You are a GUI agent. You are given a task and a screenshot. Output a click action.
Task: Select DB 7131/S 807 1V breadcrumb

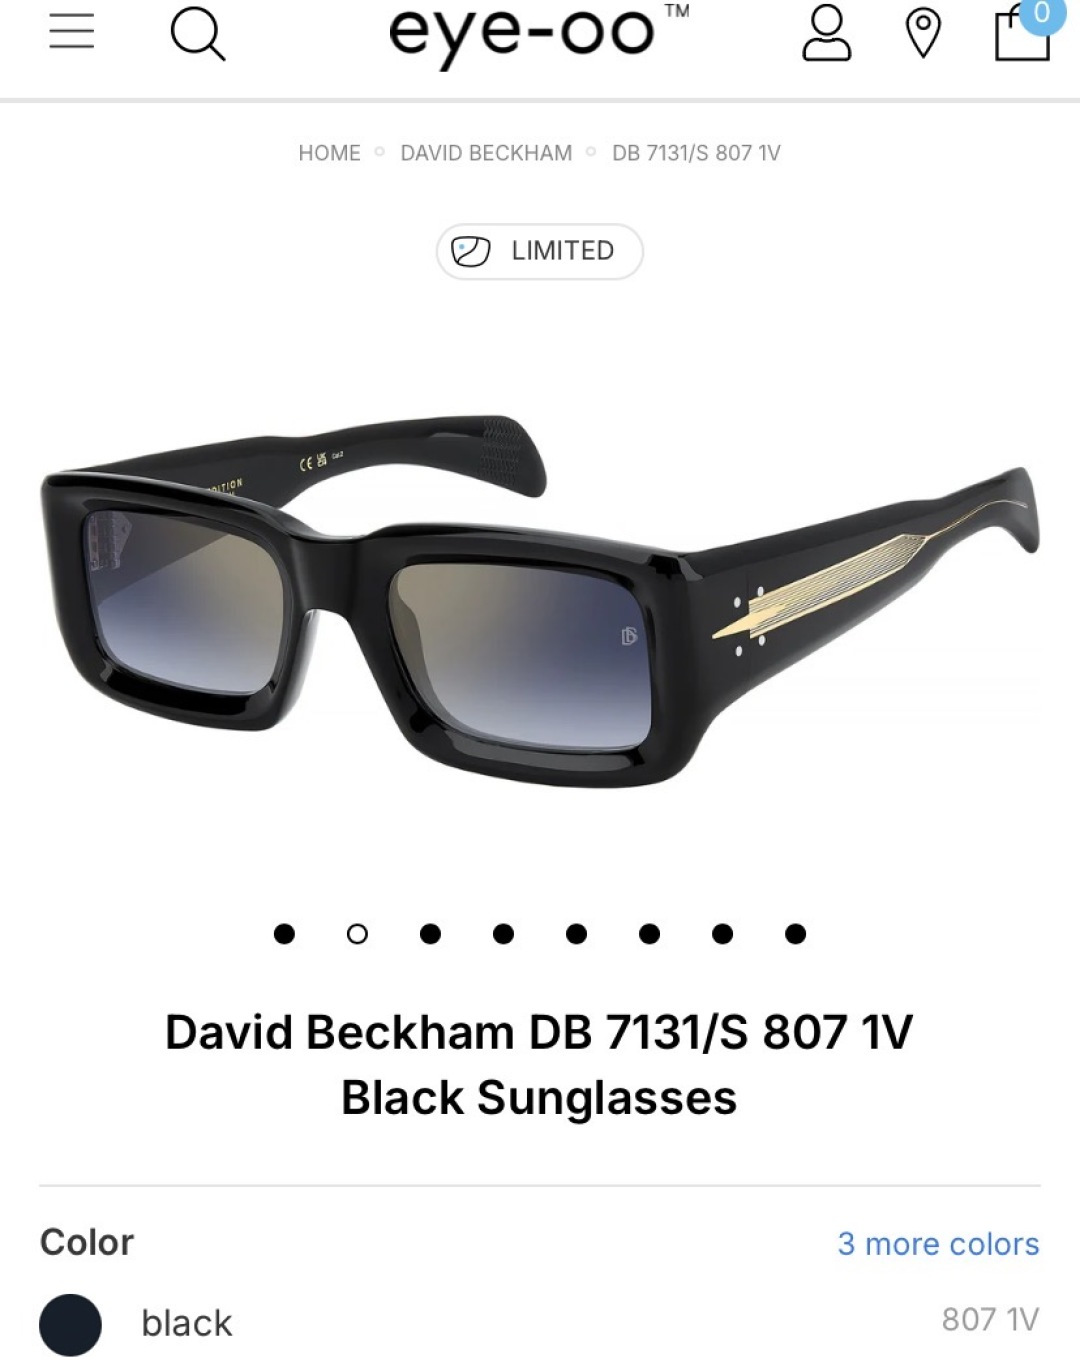point(696,153)
